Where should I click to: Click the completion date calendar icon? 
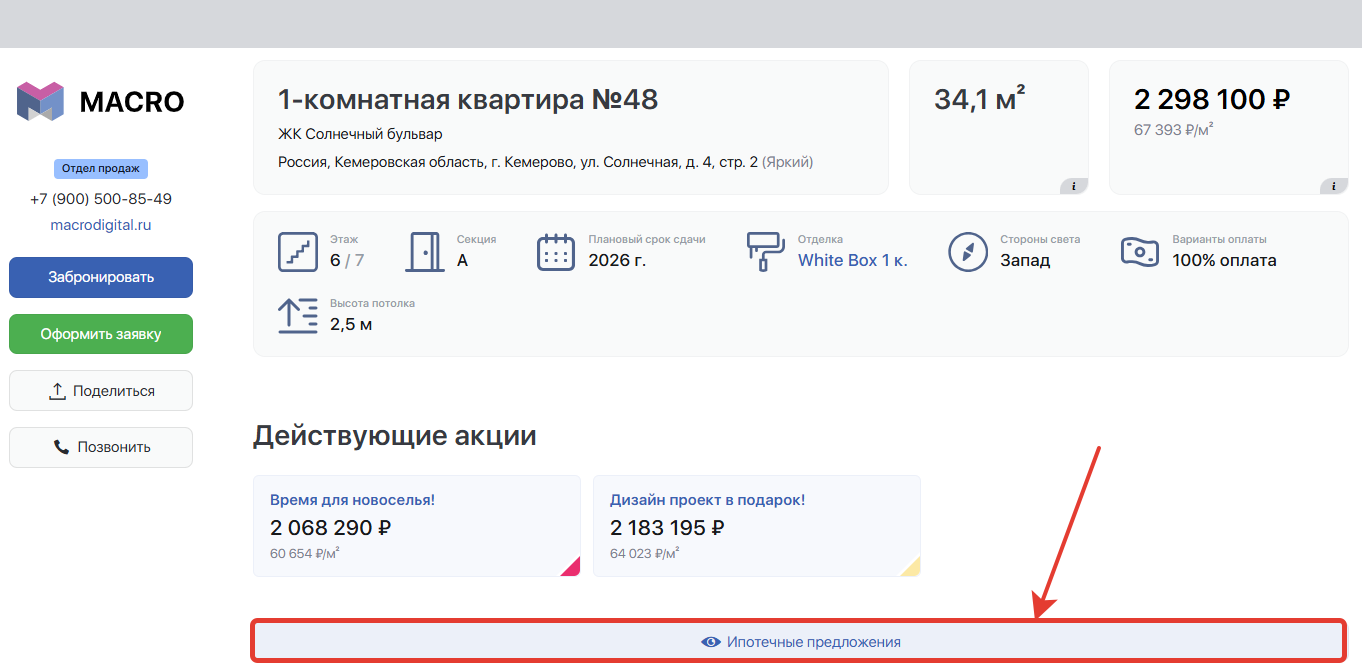[556, 252]
